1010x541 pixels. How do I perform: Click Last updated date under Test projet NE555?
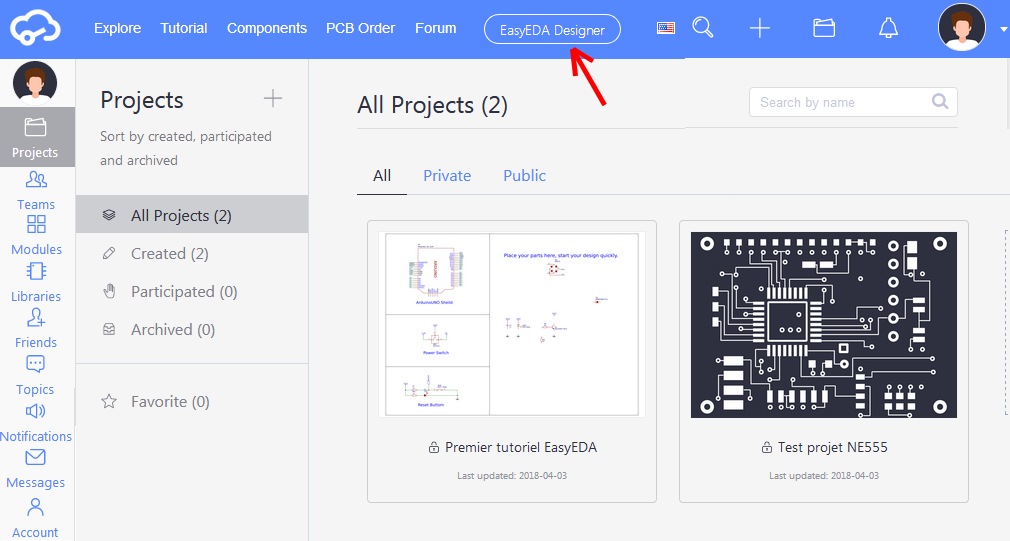tap(824, 475)
